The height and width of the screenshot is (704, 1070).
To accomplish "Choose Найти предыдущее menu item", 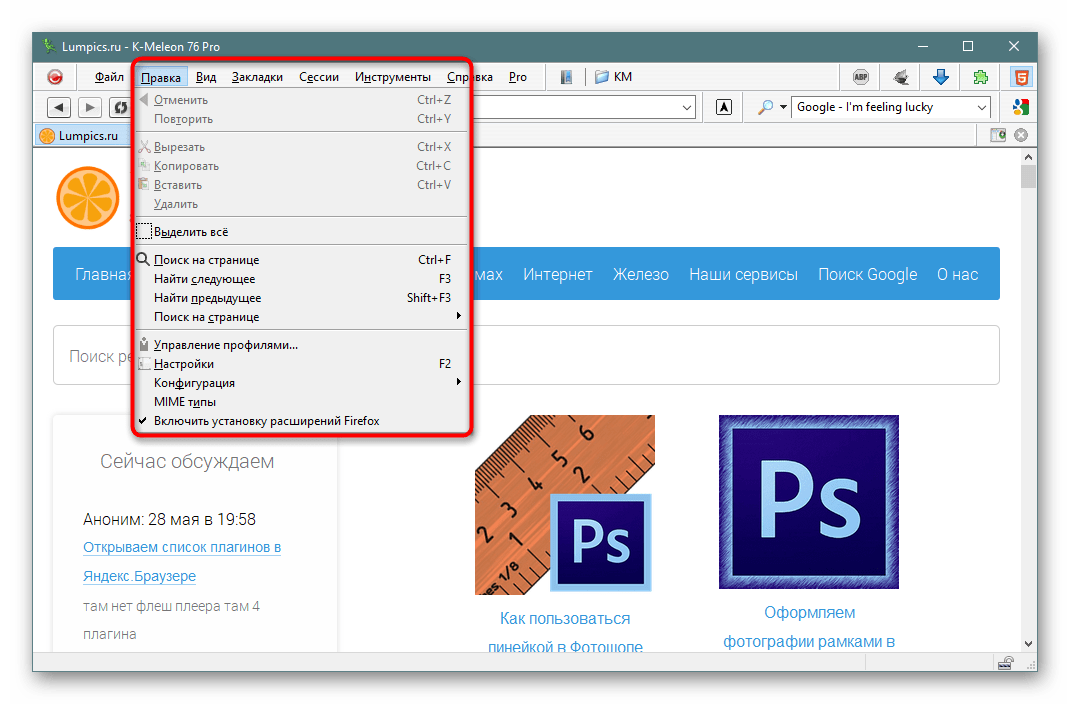I will pyautogui.click(x=301, y=298).
